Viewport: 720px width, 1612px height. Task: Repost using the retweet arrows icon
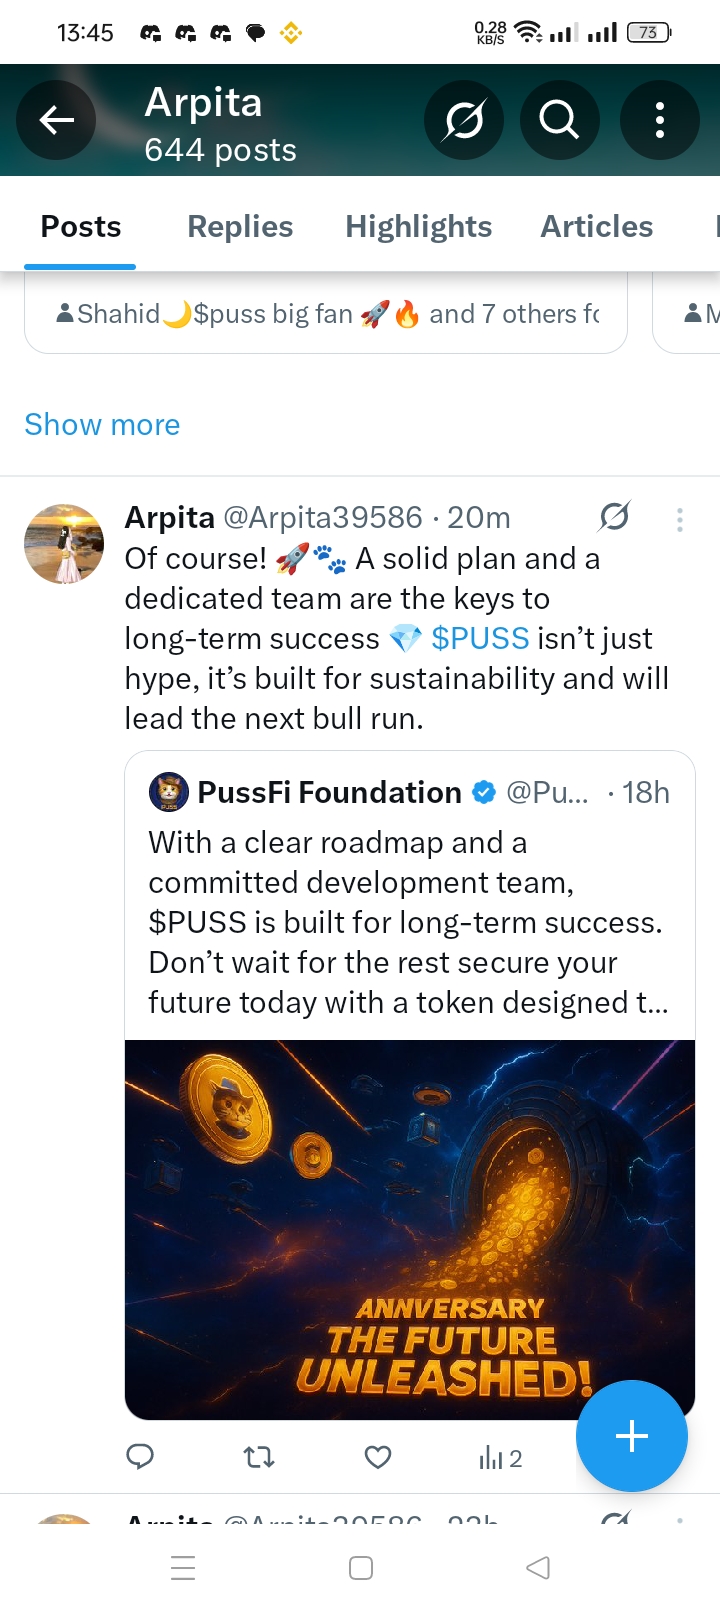(x=259, y=1457)
